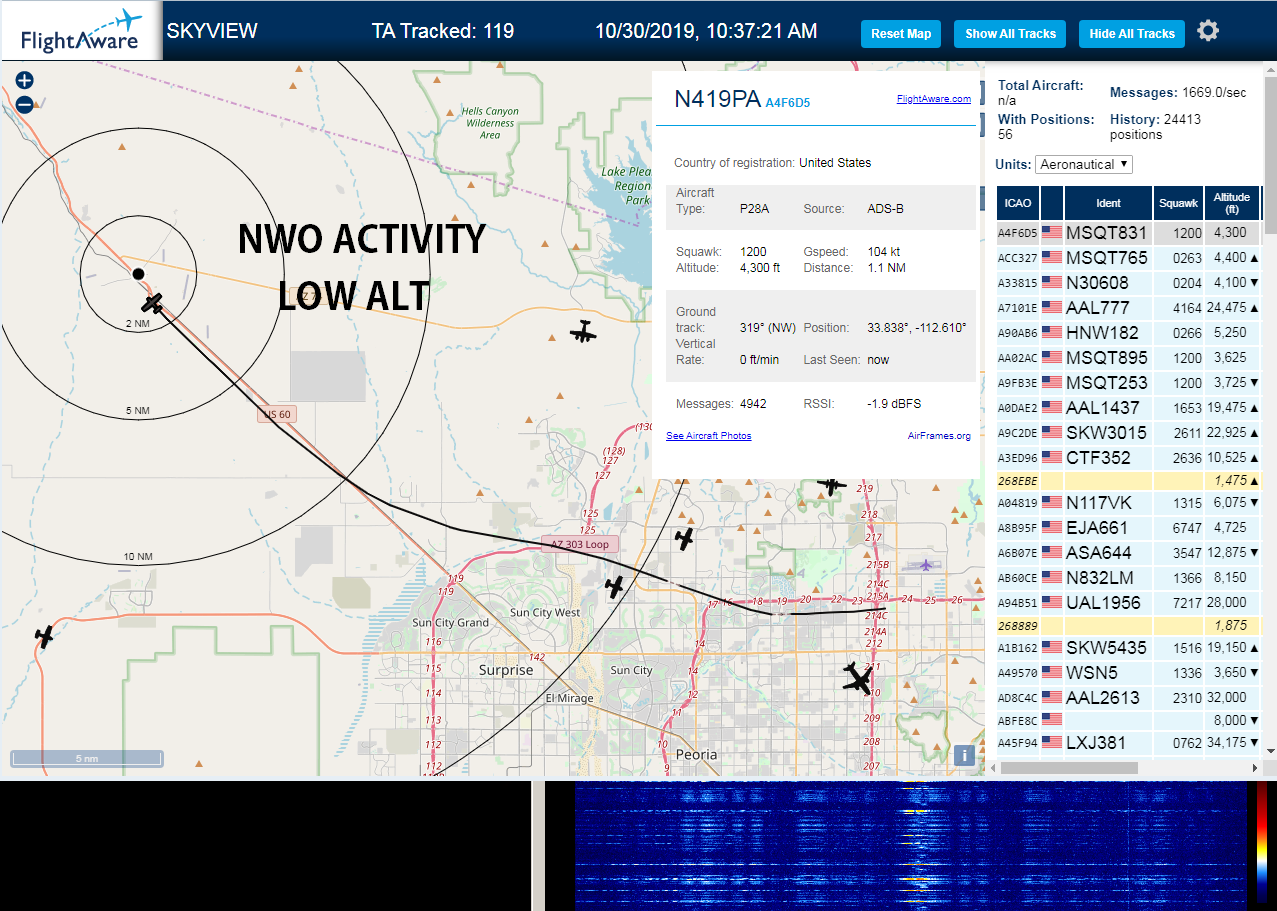
Task: Select the aircraft icon below the info panel
Action: 831,486
